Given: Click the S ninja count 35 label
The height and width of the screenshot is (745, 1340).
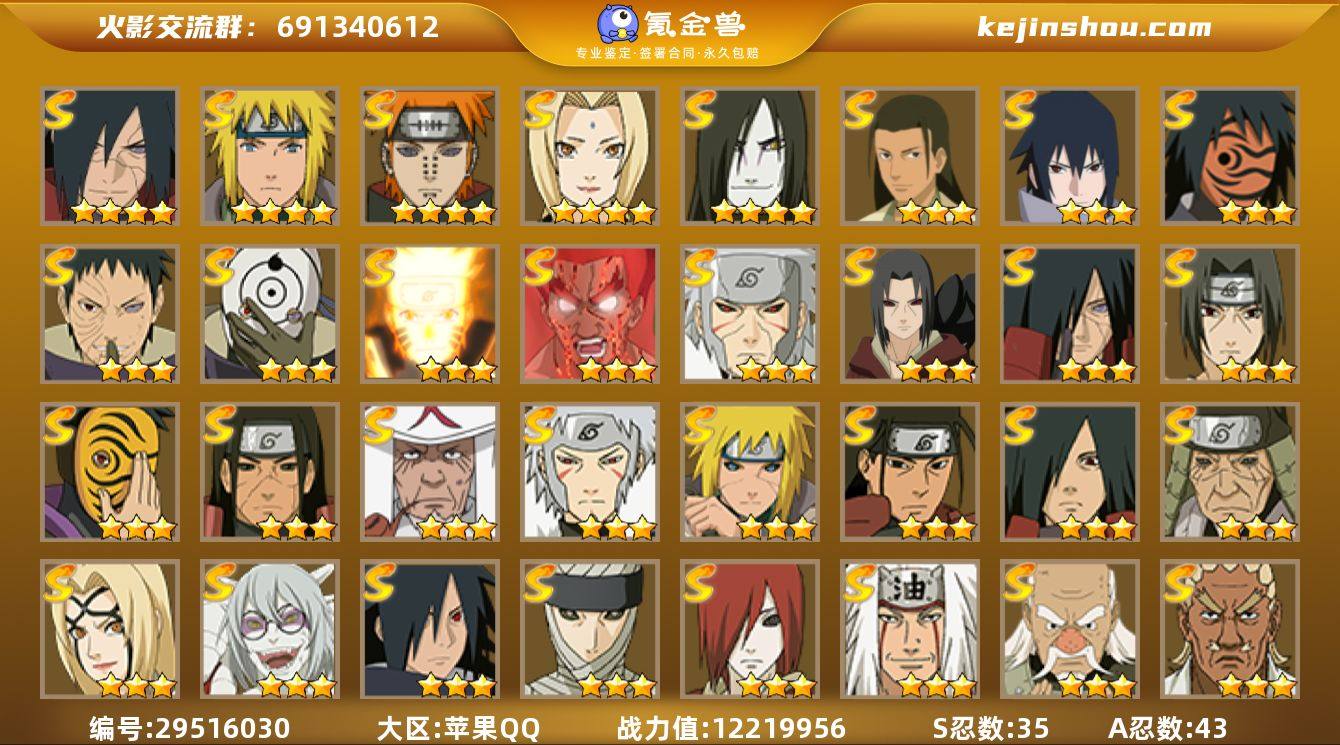Looking at the screenshot, I should [x=990, y=728].
